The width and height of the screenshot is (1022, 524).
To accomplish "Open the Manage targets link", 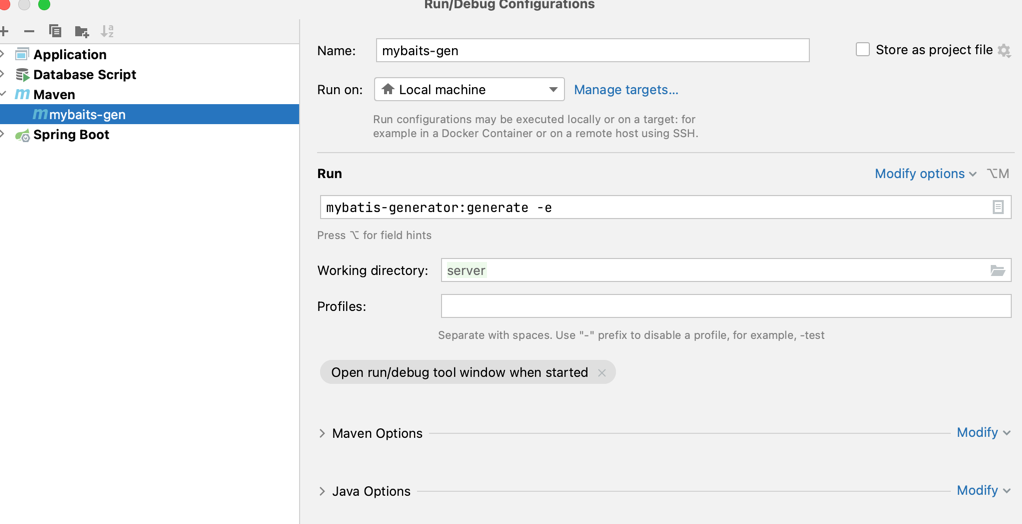I will click(x=626, y=90).
